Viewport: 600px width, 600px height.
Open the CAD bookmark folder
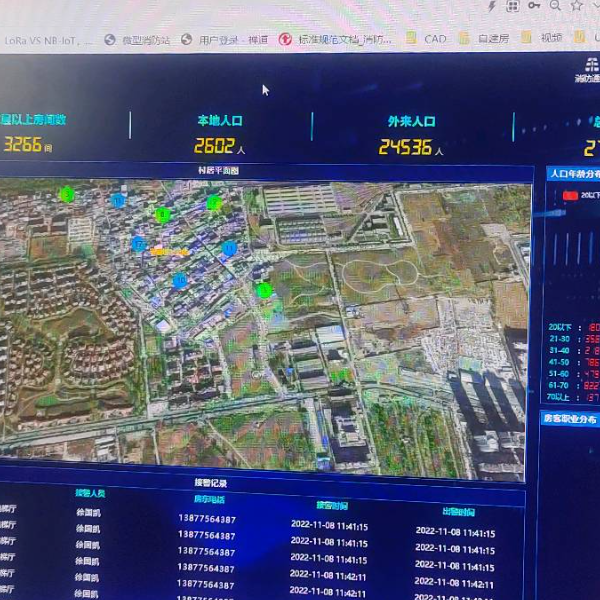426,39
